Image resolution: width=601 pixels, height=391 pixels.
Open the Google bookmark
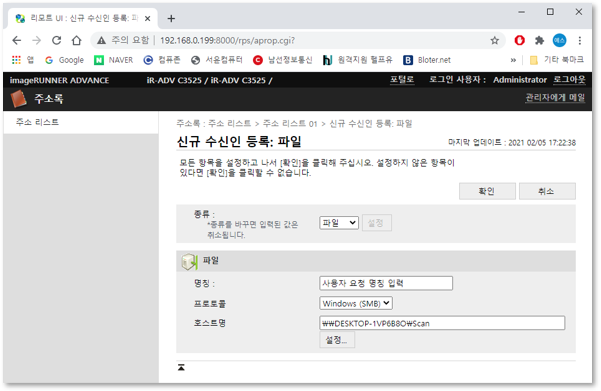[x=64, y=60]
